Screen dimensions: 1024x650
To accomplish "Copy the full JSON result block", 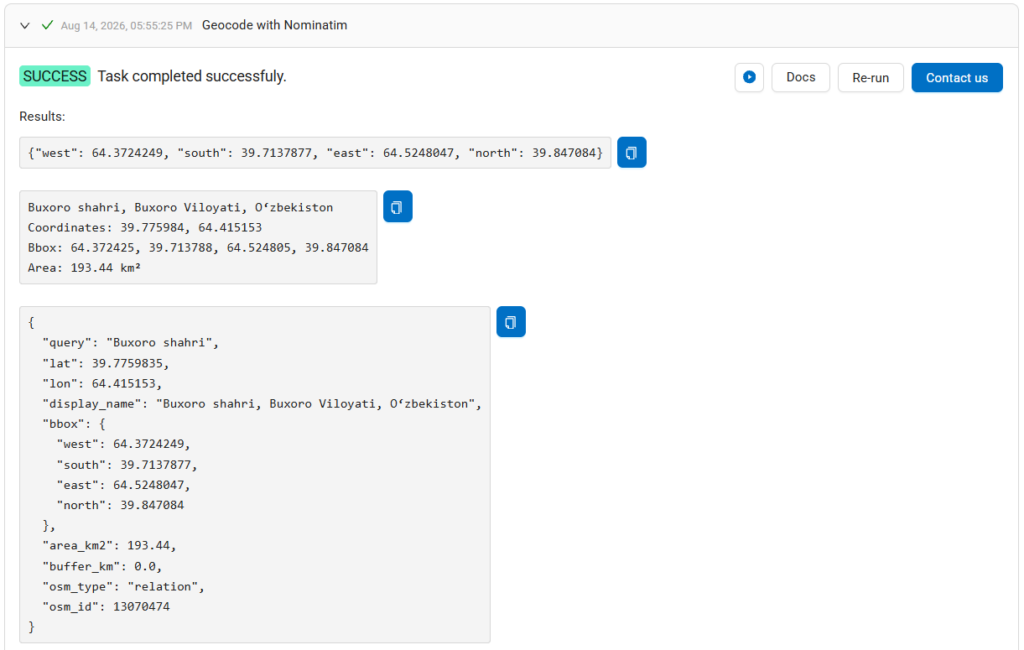I will (511, 322).
